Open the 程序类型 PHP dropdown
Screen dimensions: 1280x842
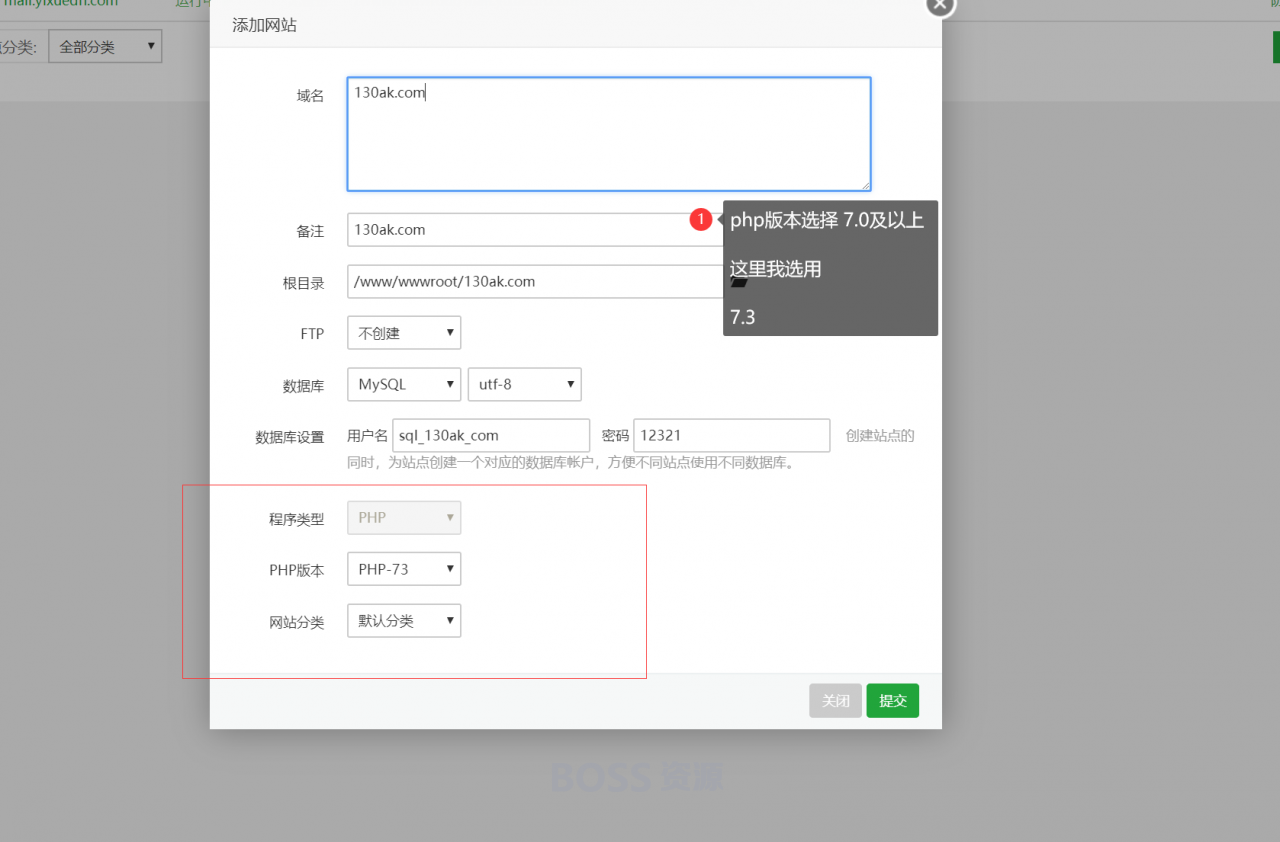pos(404,518)
